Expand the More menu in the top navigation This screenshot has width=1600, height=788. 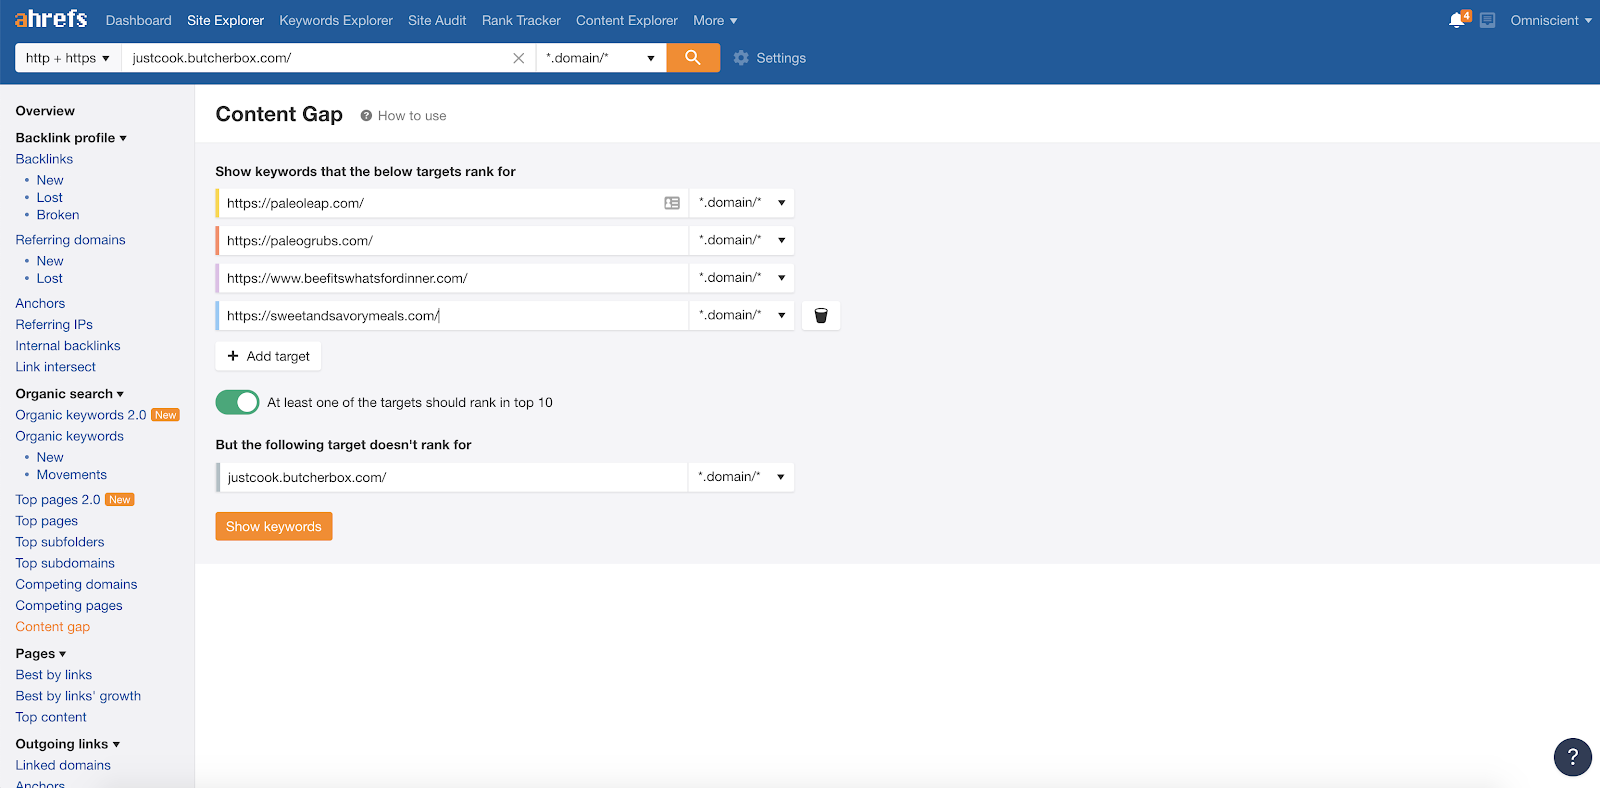715,20
